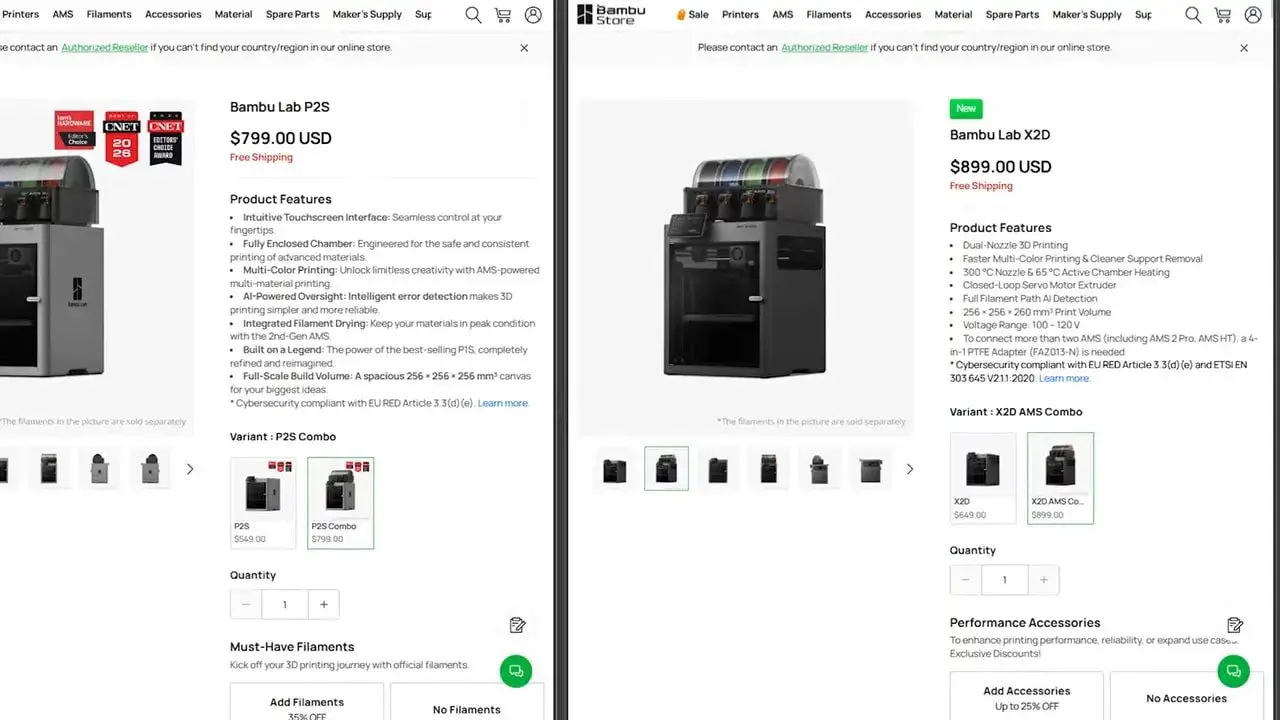1280x720 pixels.
Task: Show next X2D gallery thumbnails arrow
Action: pyautogui.click(x=909, y=469)
